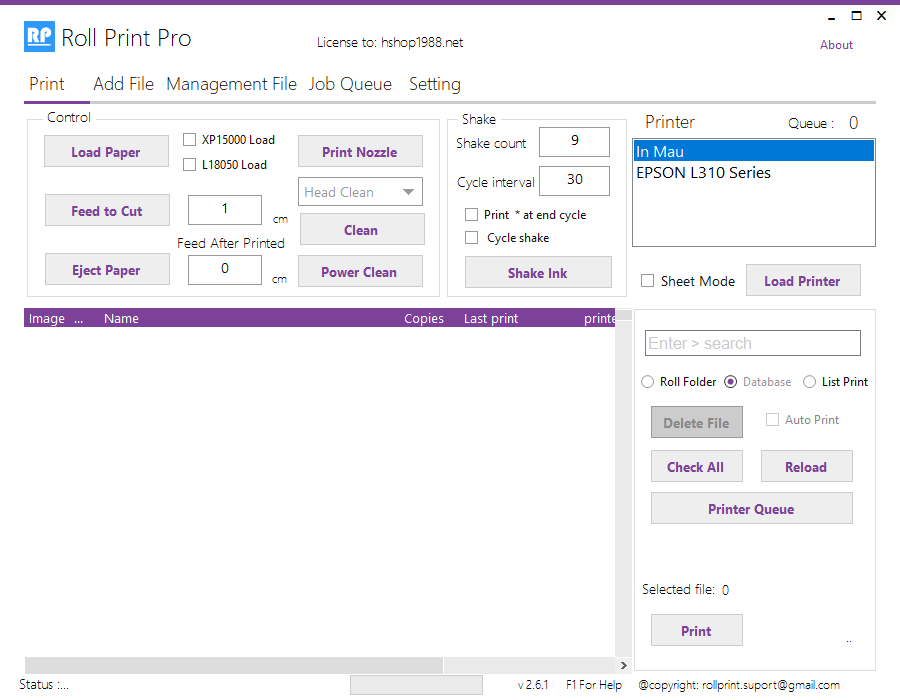Click the Roll Print Pro logo icon
This screenshot has width=900, height=700.
39,38
